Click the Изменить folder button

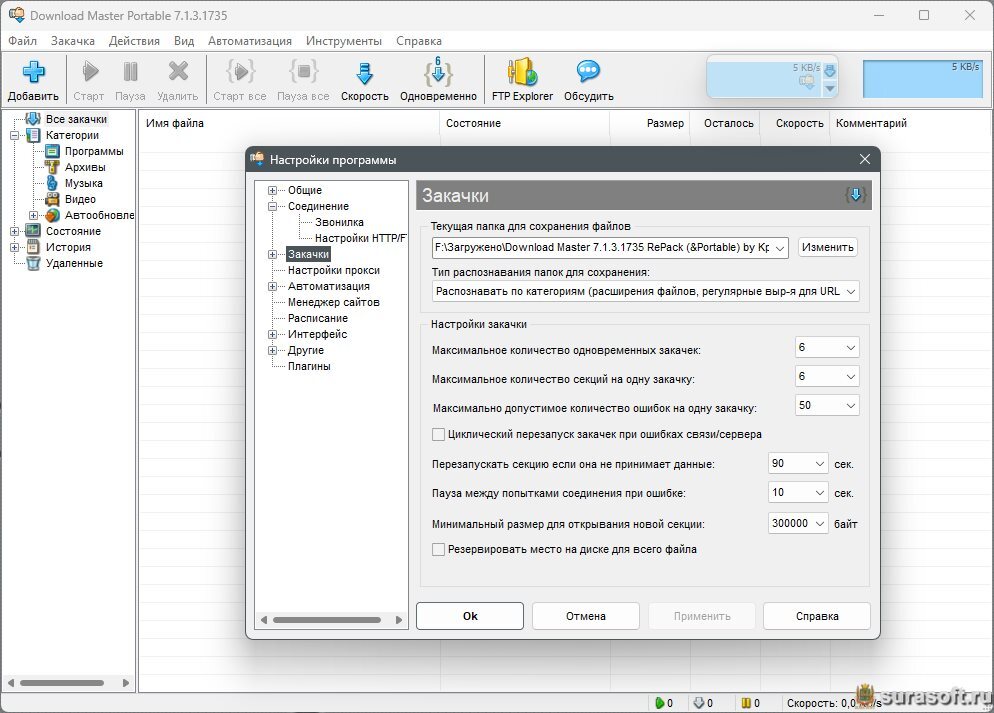827,247
